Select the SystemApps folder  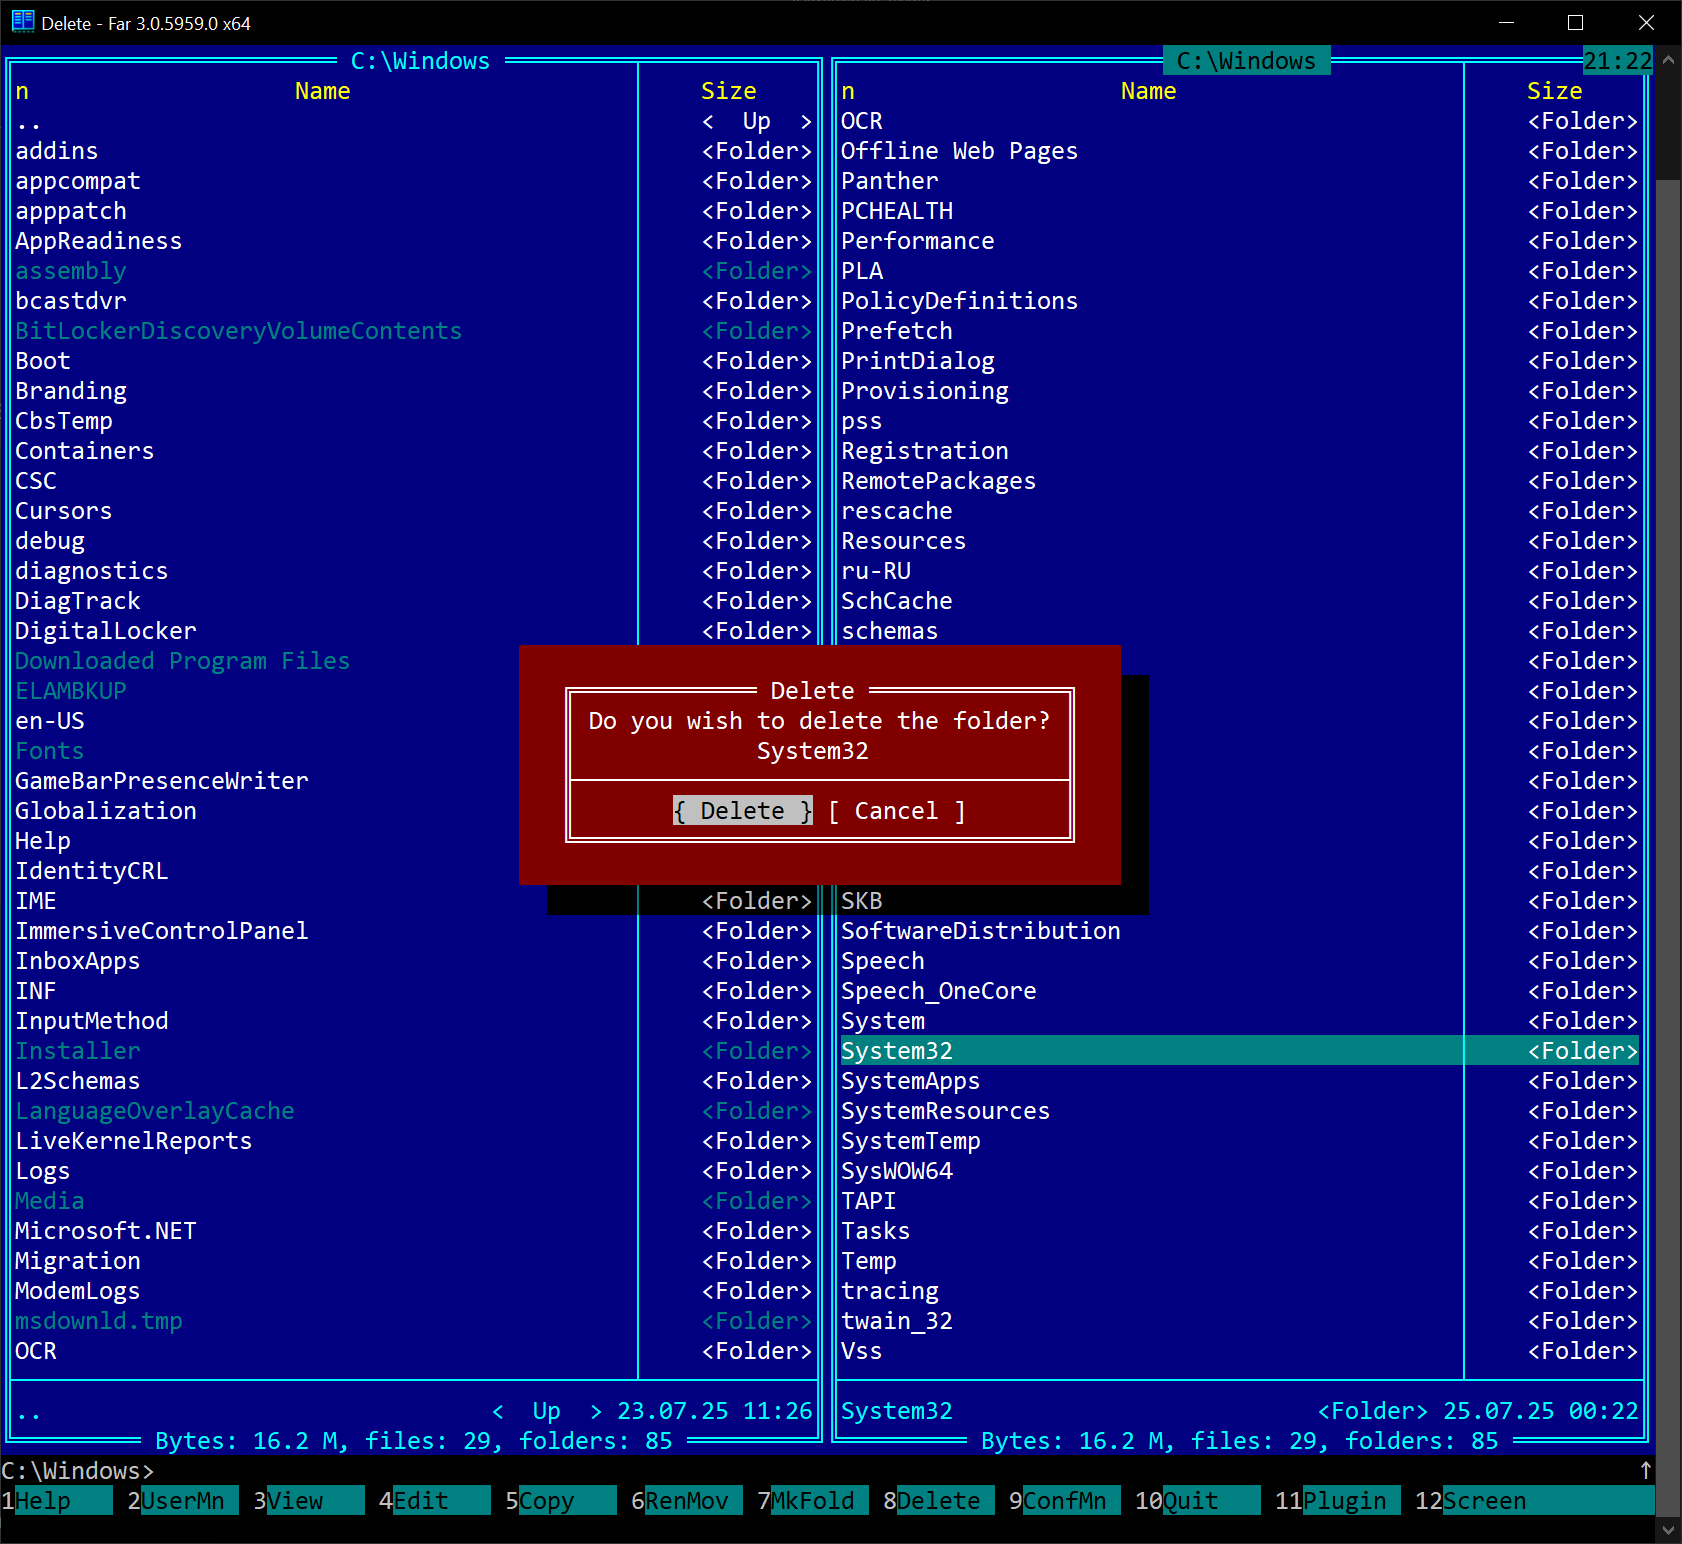(1239, 1081)
